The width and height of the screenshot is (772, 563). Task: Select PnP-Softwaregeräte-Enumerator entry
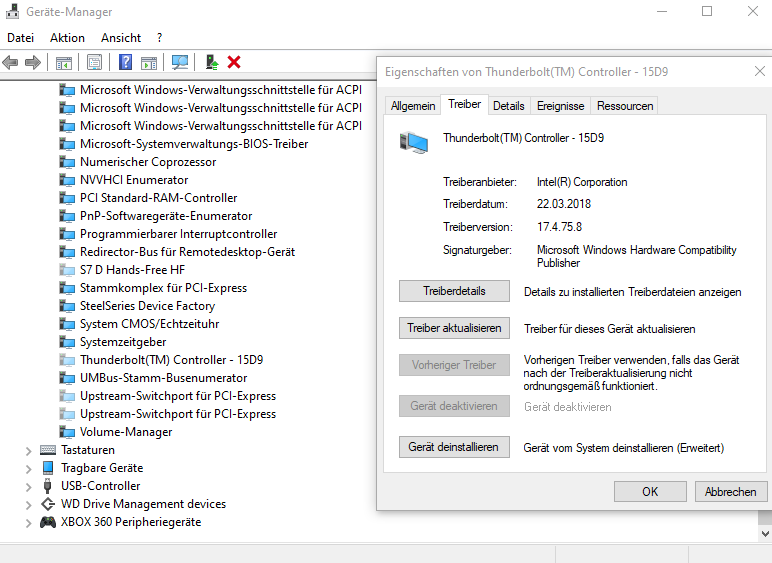(x=166, y=216)
